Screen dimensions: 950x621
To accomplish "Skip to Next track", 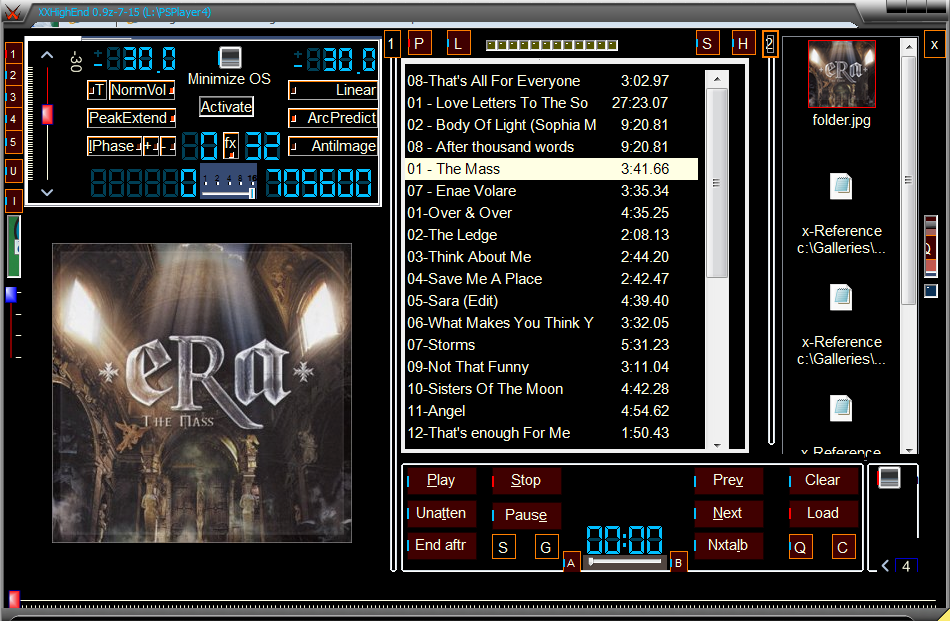I will [728, 513].
